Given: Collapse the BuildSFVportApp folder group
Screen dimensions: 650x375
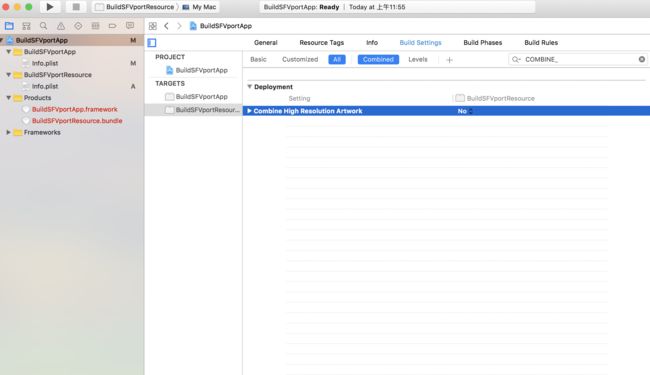Looking at the screenshot, I should [x=8, y=52].
